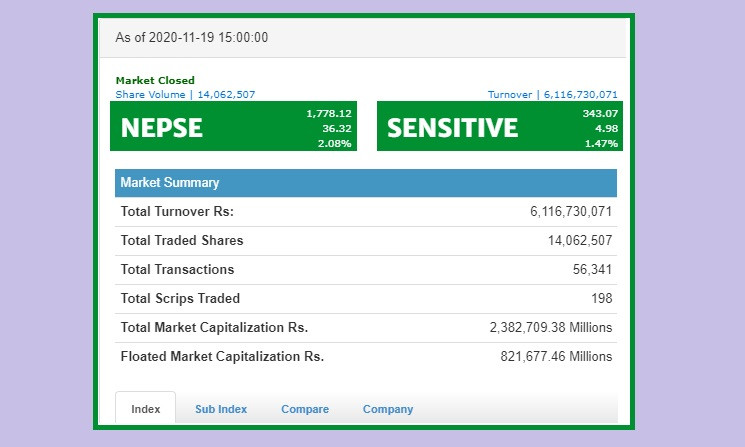The height and width of the screenshot is (447, 745).
Task: Select the Index tab
Action: pyautogui.click(x=145, y=409)
